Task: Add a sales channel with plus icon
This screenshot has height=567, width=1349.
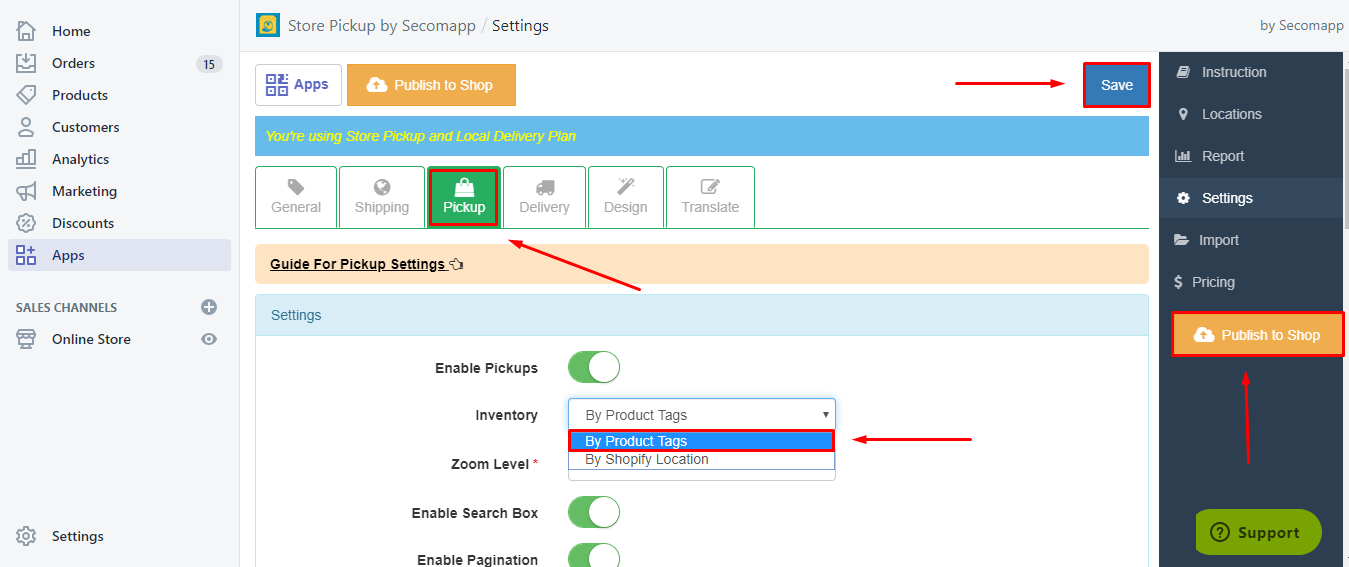Action: tap(209, 307)
